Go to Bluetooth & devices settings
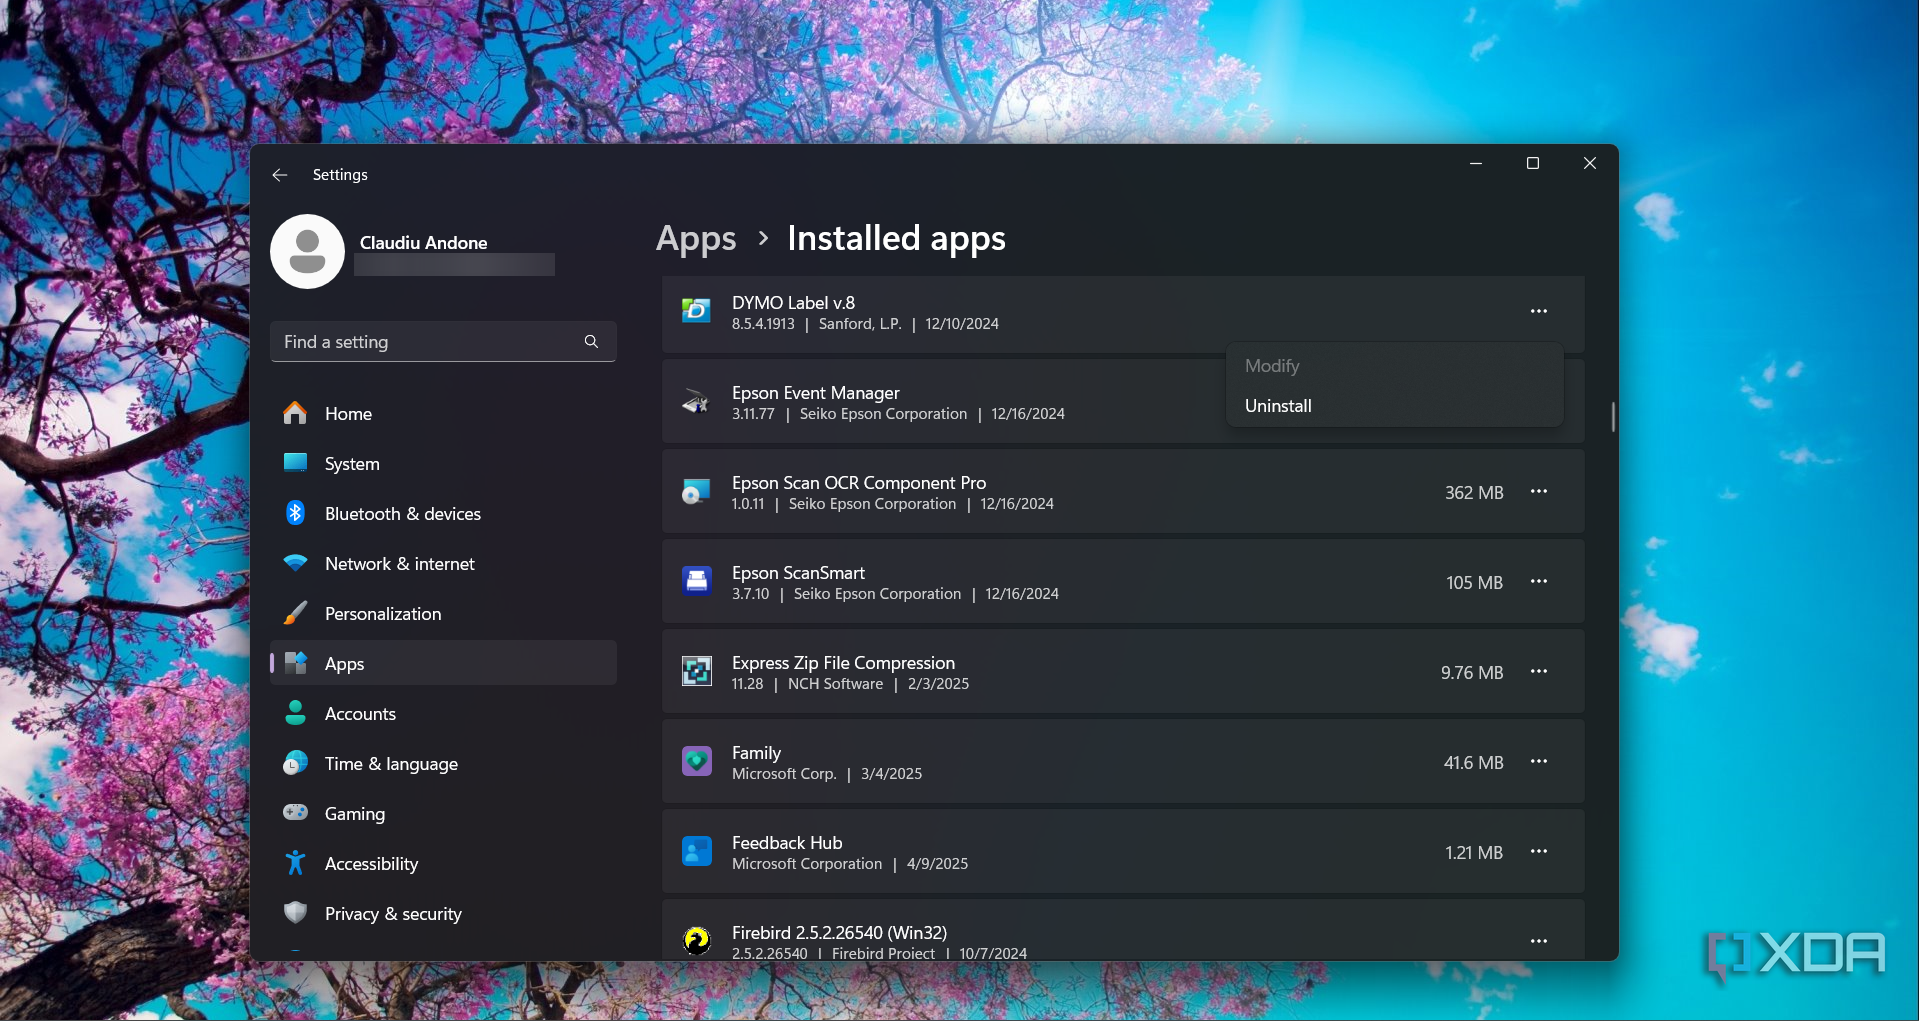 (443, 514)
